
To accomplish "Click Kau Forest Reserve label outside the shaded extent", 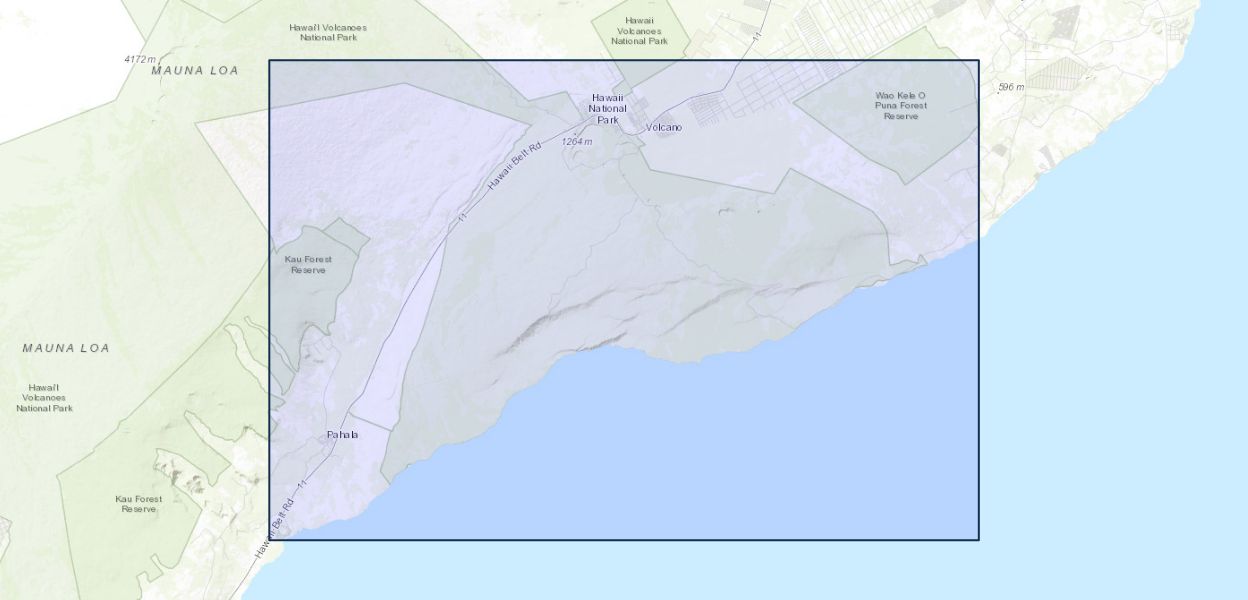I will click(139, 503).
